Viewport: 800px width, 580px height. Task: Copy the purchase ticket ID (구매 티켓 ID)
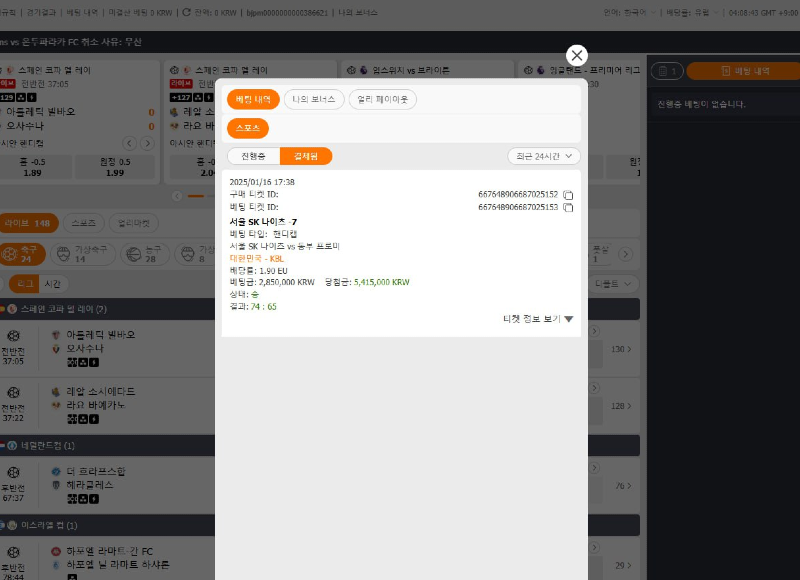567,195
